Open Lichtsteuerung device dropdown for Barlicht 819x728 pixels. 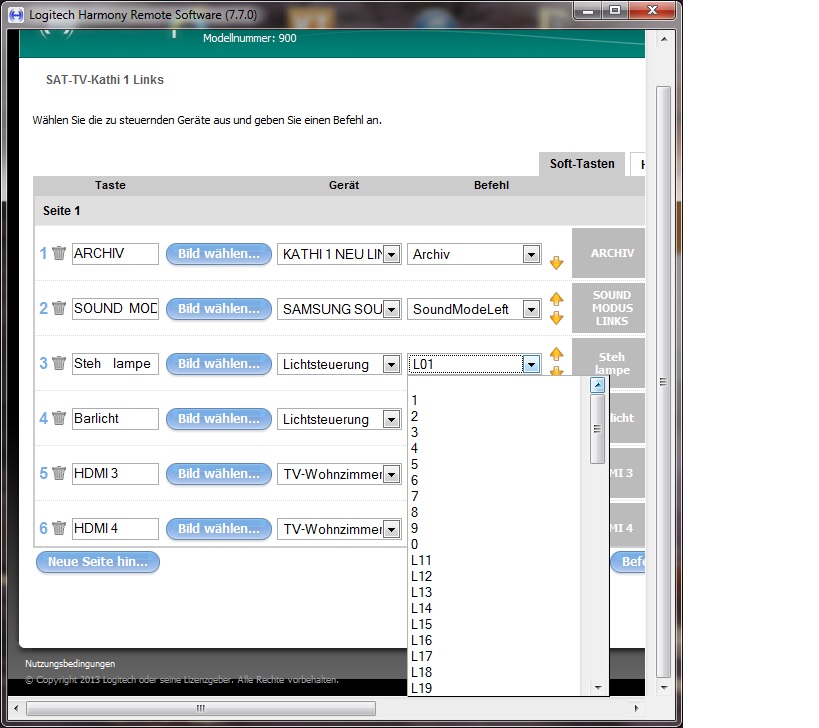[x=391, y=420]
